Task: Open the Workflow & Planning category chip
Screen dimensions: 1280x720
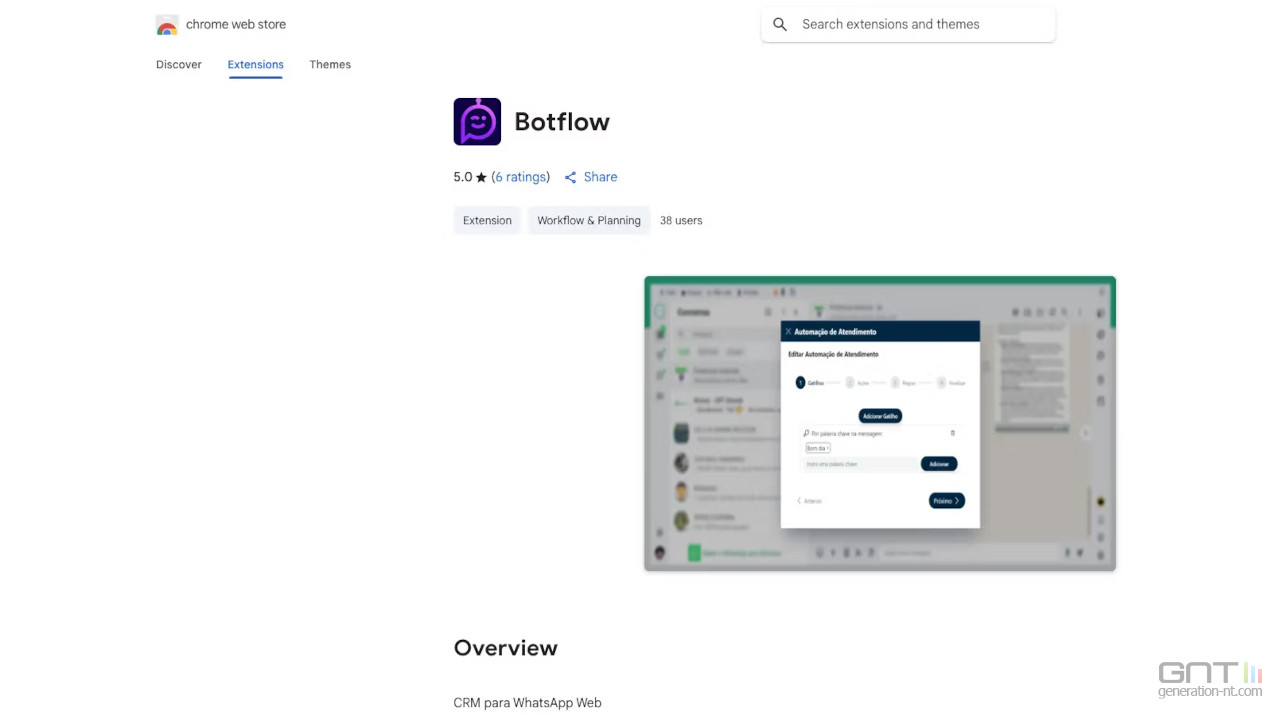Action: pos(589,221)
